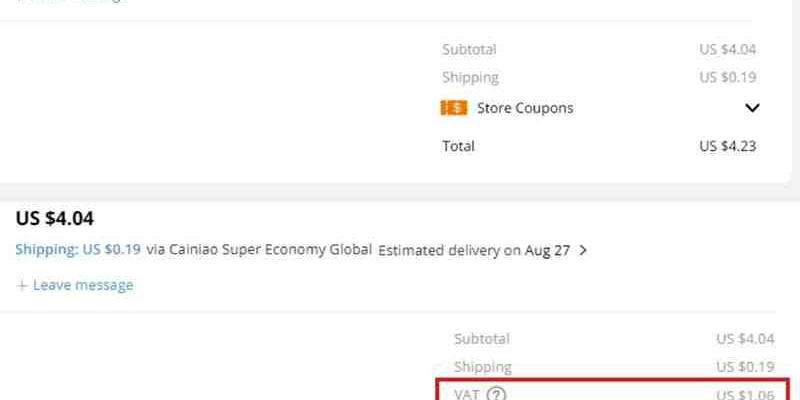Click the upper Subtotal amount US $4.04
The width and height of the screenshot is (800, 400).
[728, 49]
